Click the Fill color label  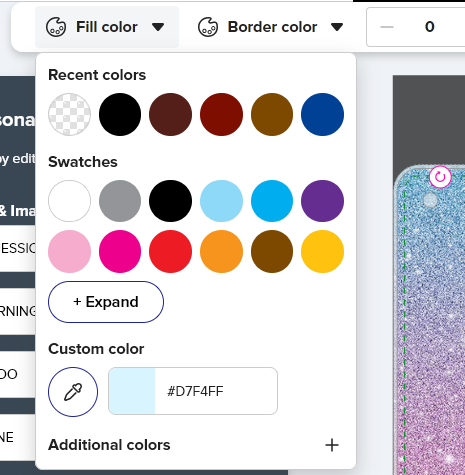click(x=107, y=27)
